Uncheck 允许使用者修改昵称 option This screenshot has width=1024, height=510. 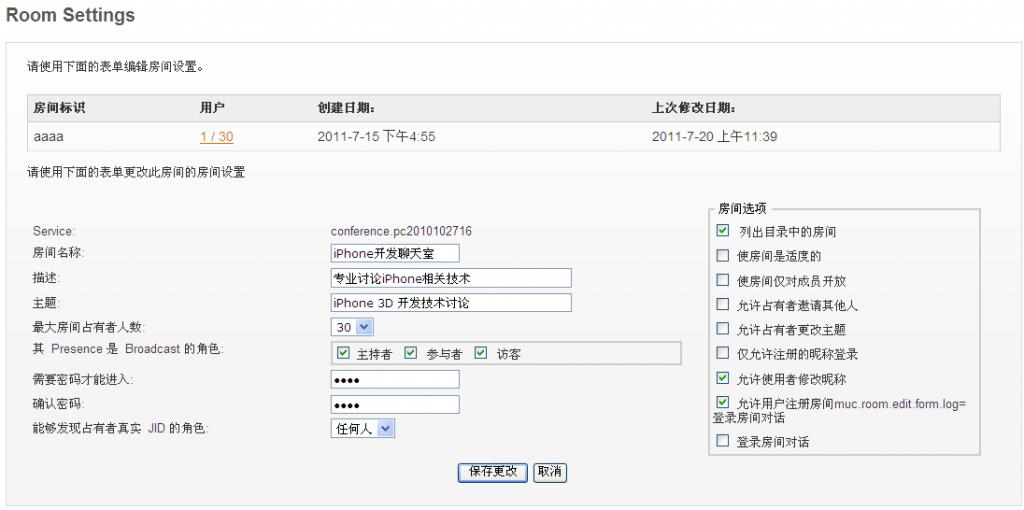[x=723, y=379]
